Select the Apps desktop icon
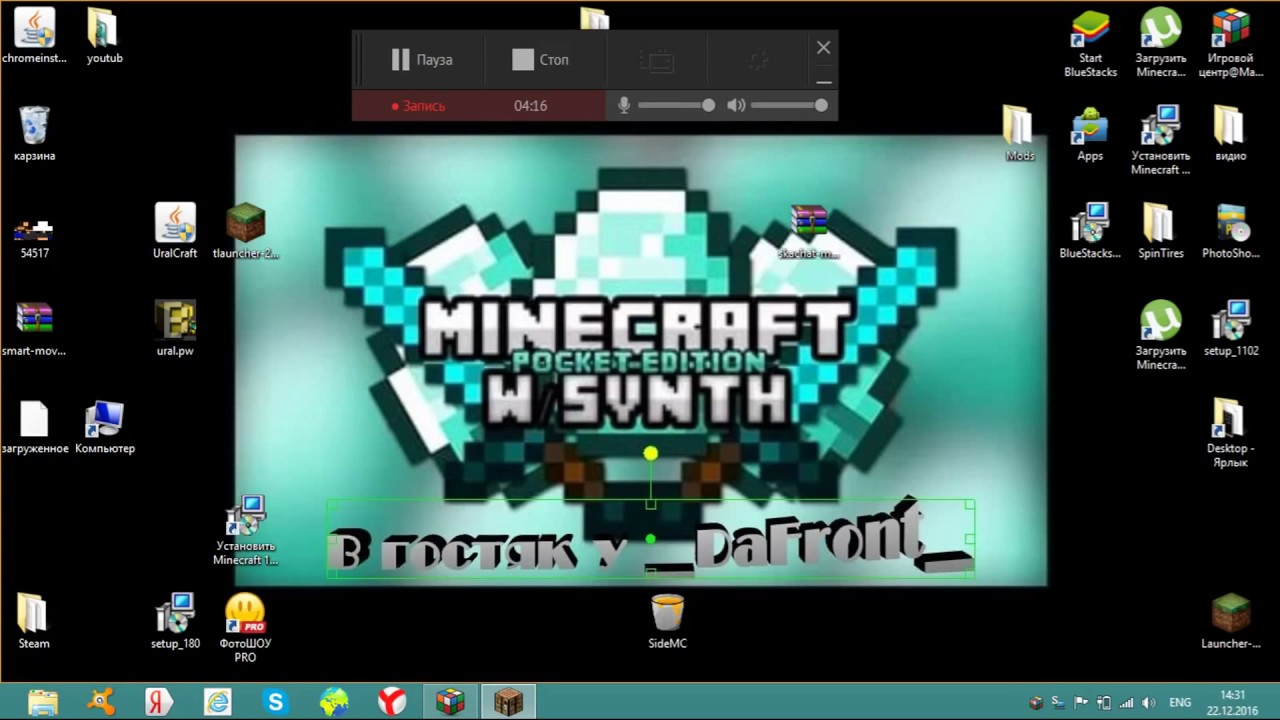1280x720 pixels. point(1090,134)
